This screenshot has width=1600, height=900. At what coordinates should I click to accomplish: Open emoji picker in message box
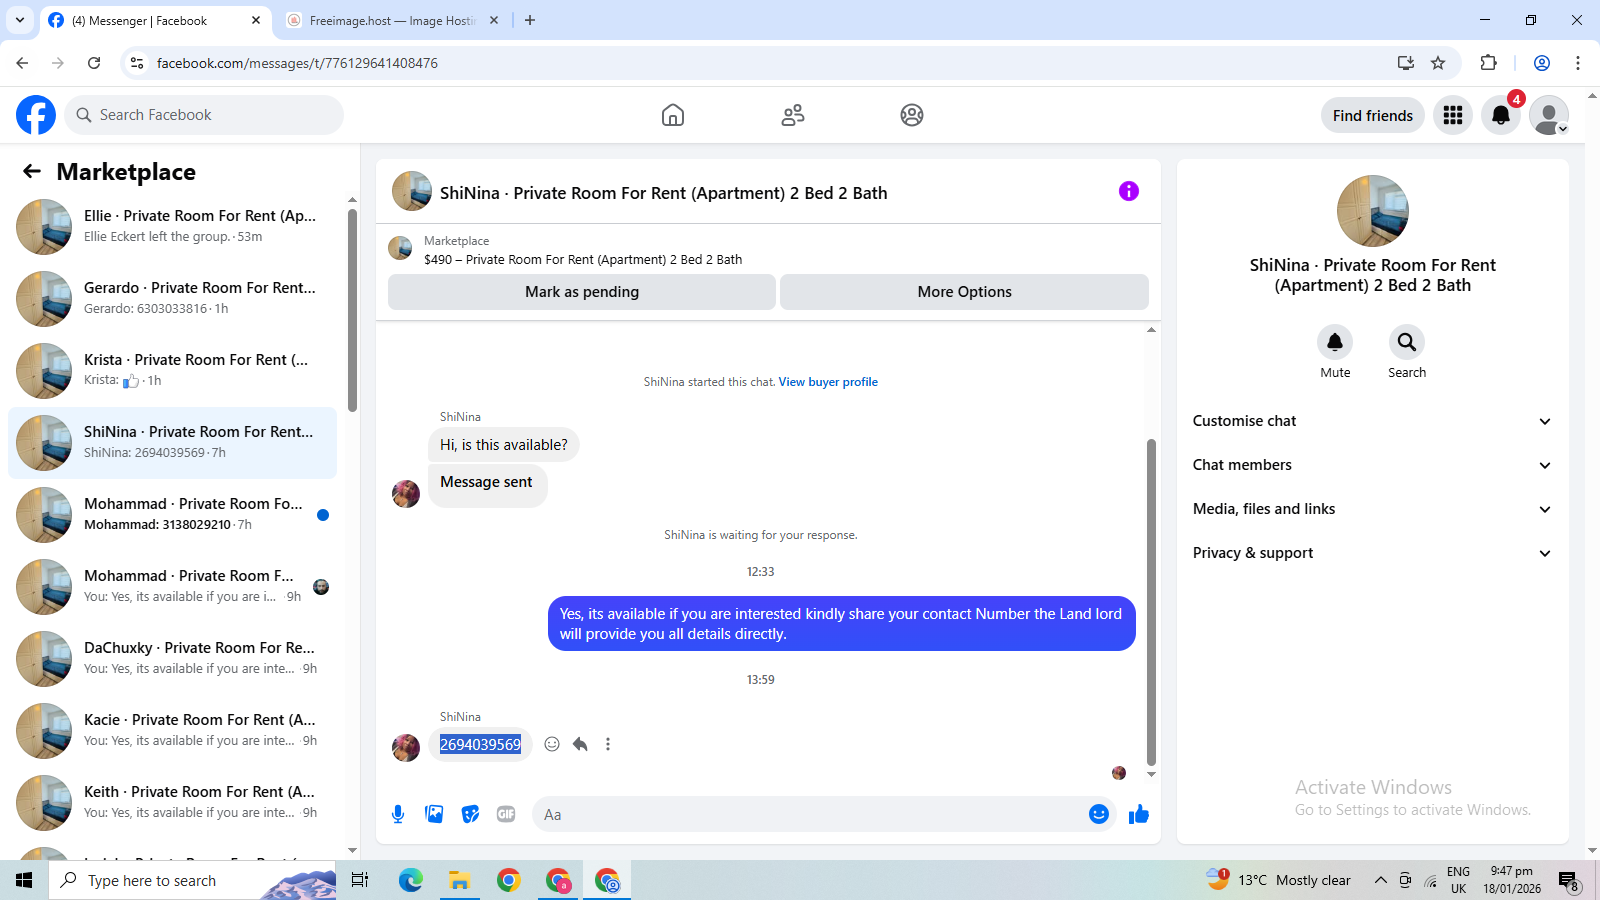1099,814
